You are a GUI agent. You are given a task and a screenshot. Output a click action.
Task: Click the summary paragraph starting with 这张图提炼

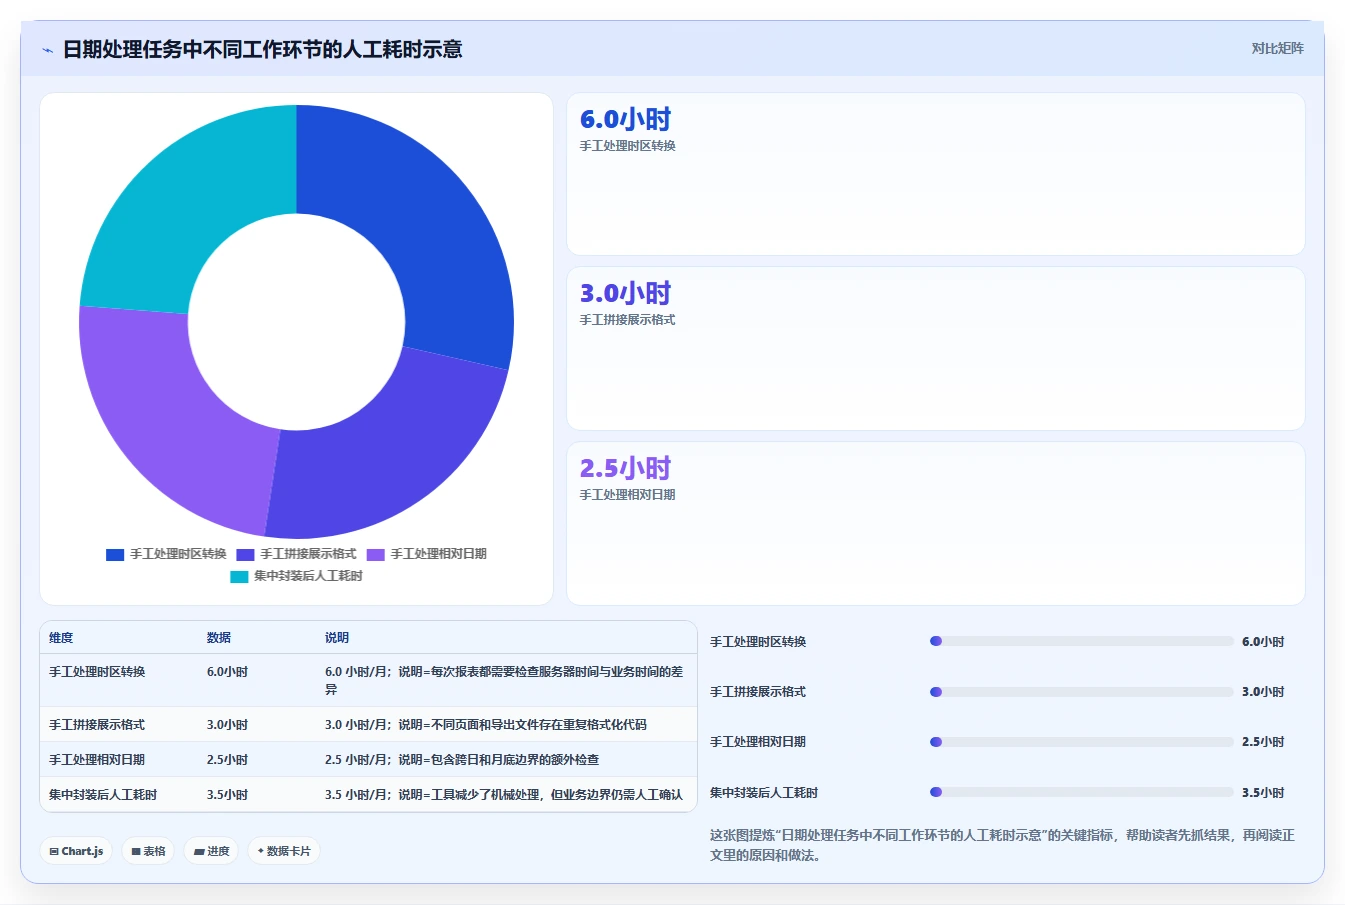click(1002, 845)
